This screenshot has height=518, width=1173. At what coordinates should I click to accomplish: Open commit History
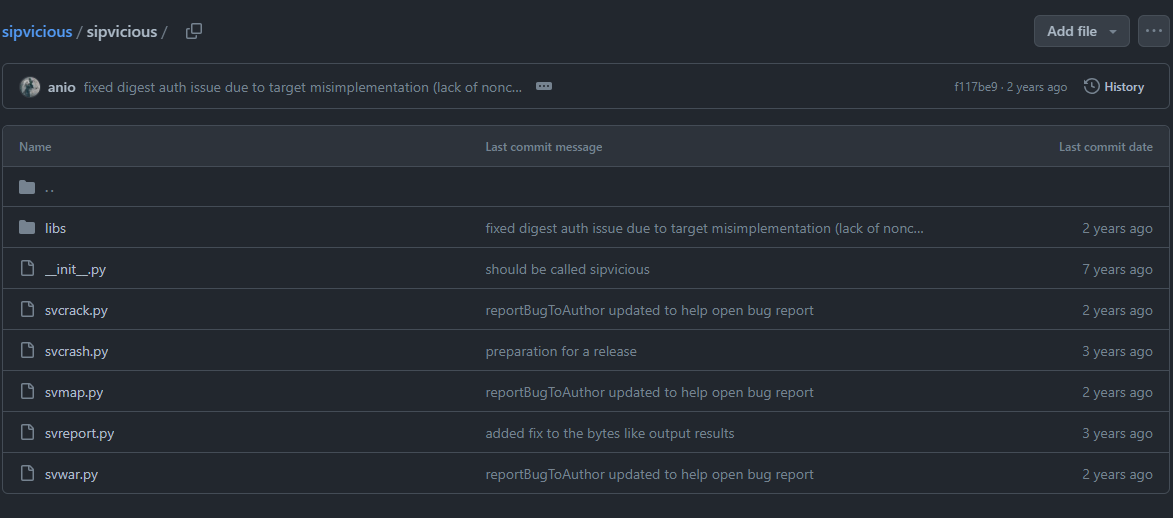click(x=1114, y=87)
